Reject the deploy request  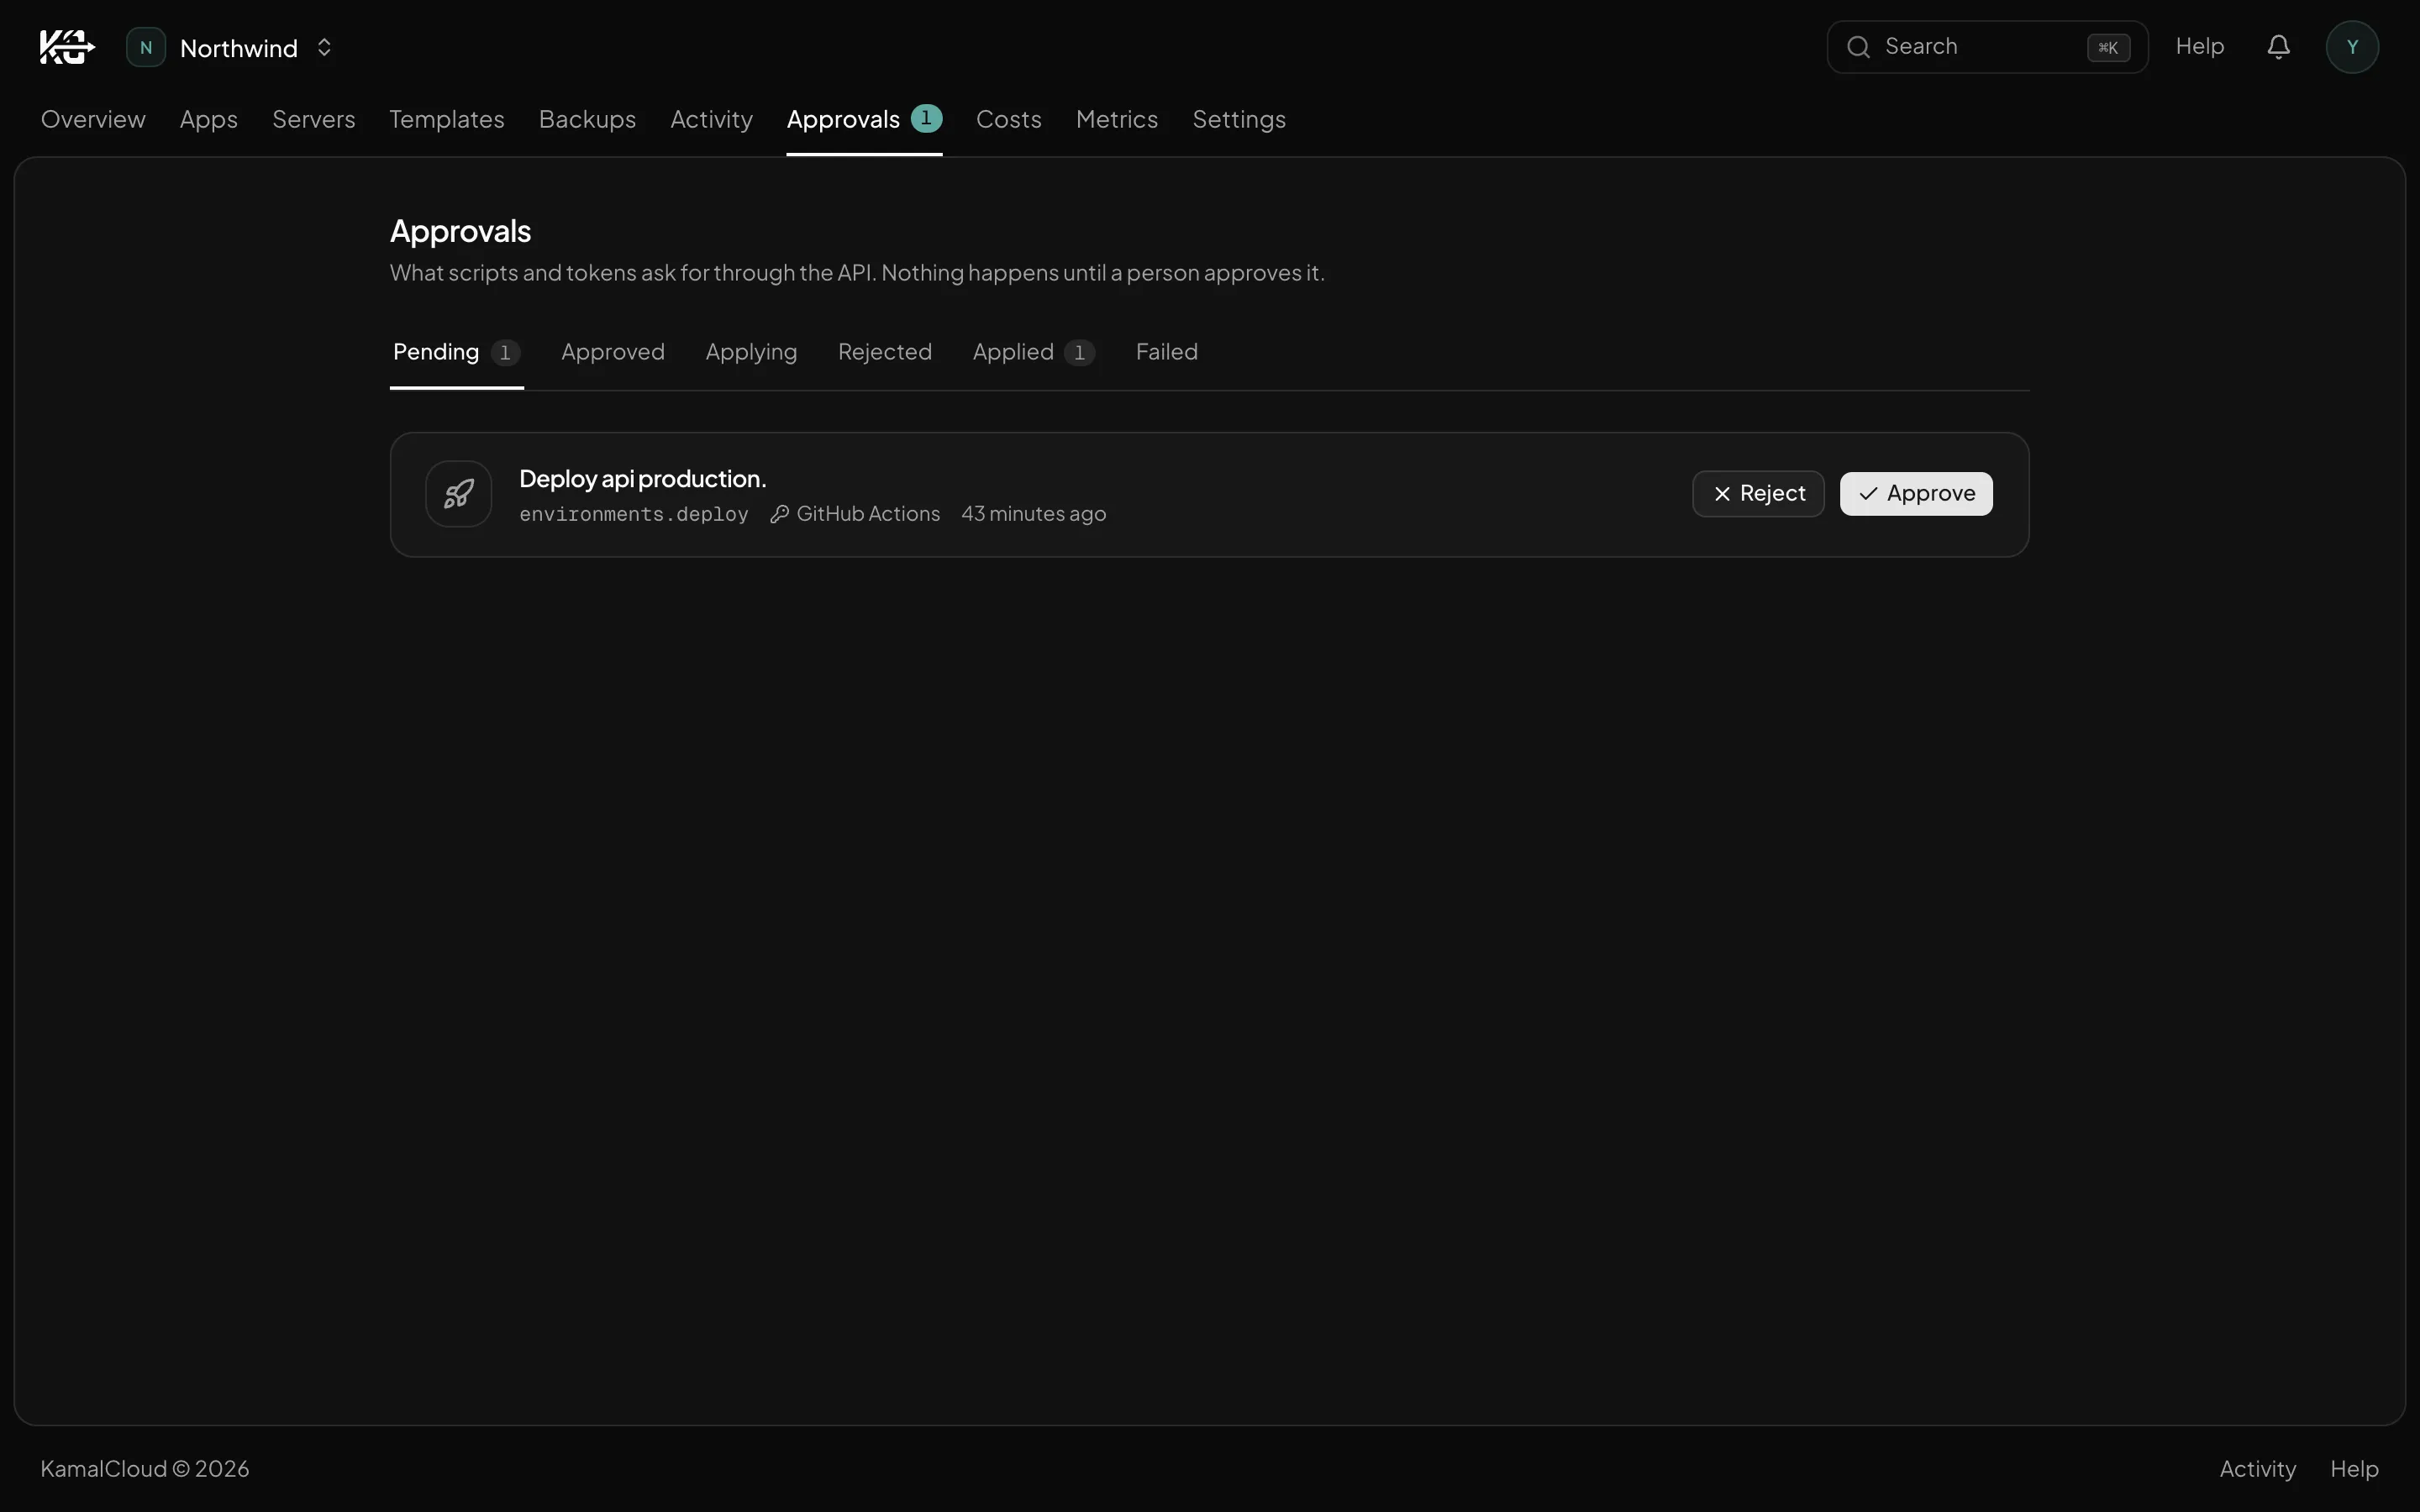pyautogui.click(x=1758, y=494)
